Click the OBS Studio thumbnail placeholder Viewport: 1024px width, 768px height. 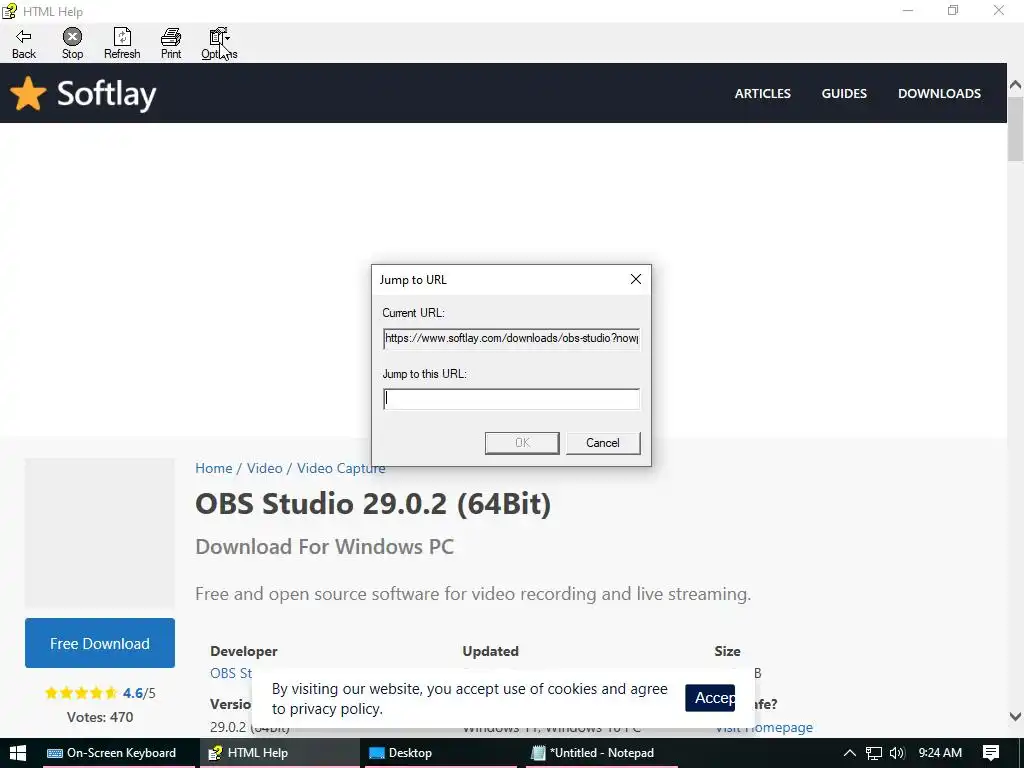(100, 533)
